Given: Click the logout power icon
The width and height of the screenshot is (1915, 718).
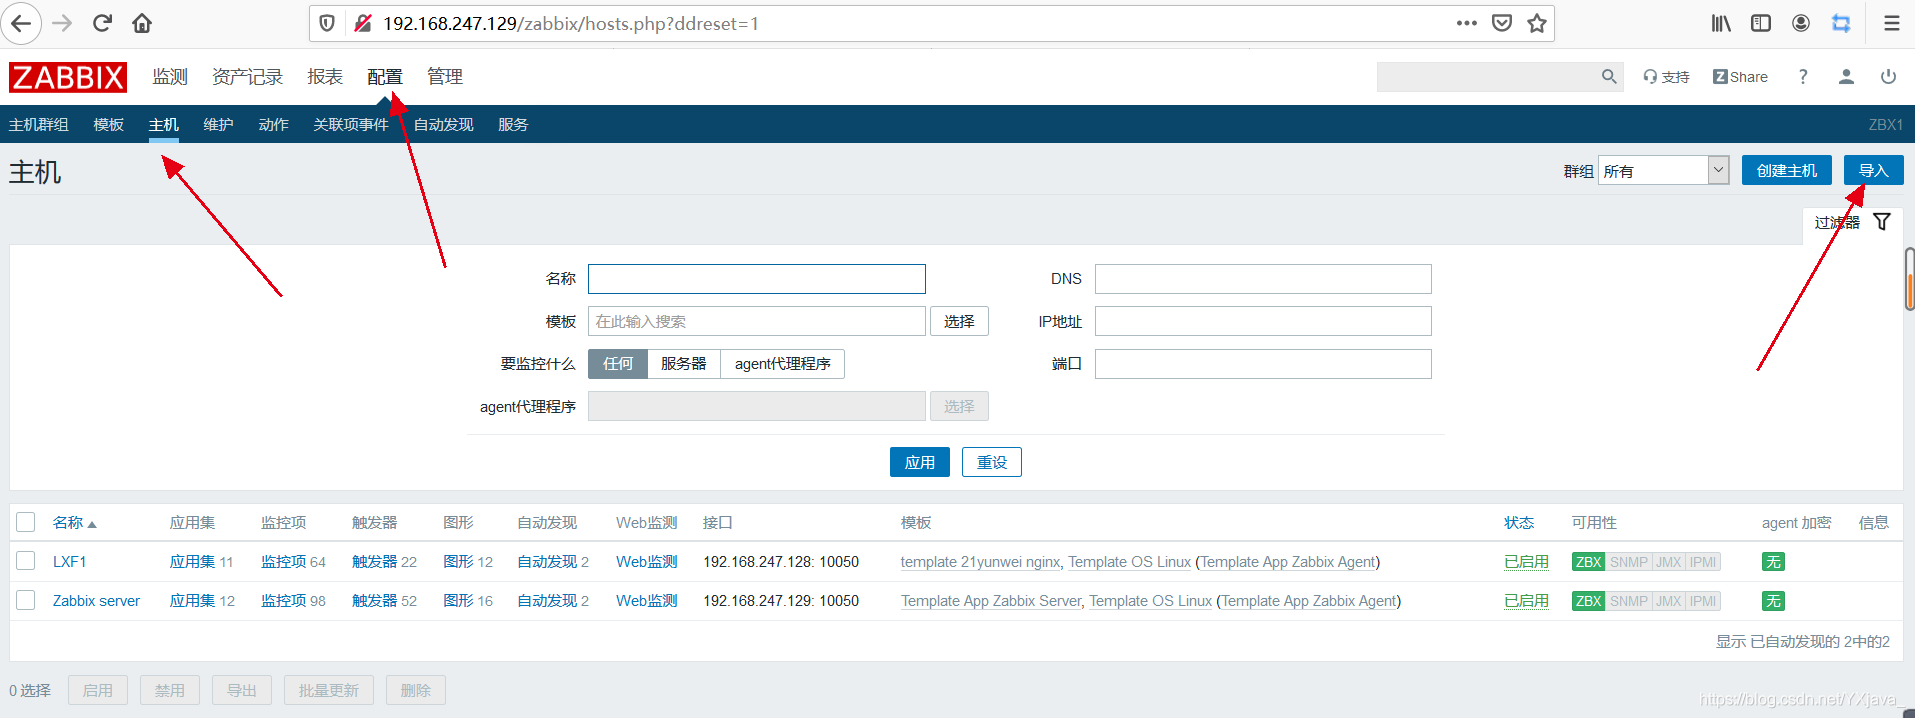Looking at the screenshot, I should tap(1888, 77).
